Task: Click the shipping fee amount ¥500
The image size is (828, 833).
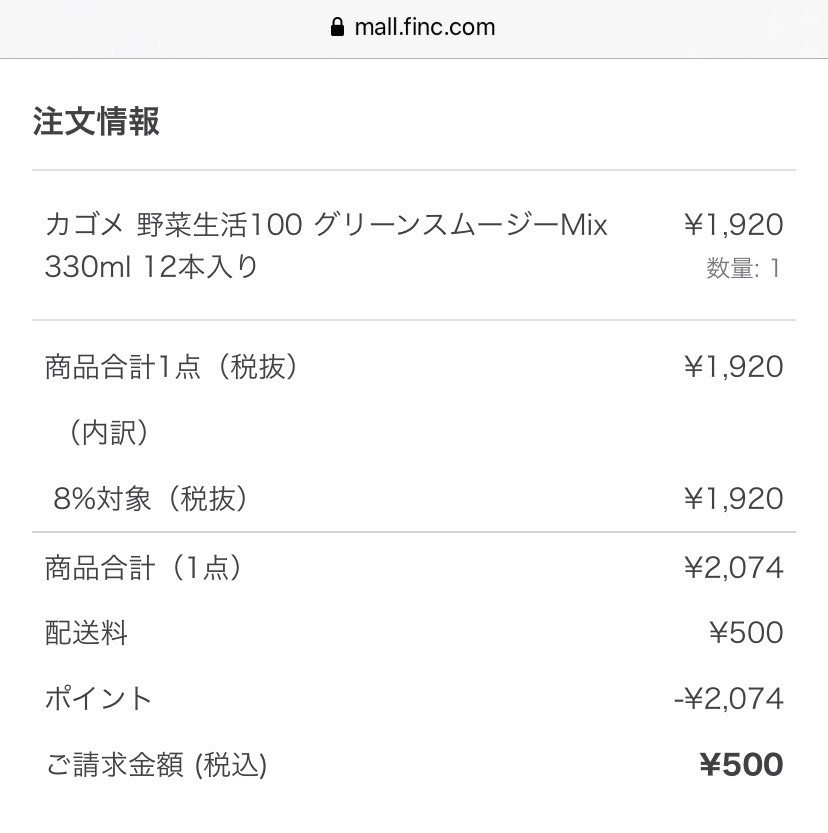Action: [x=747, y=633]
